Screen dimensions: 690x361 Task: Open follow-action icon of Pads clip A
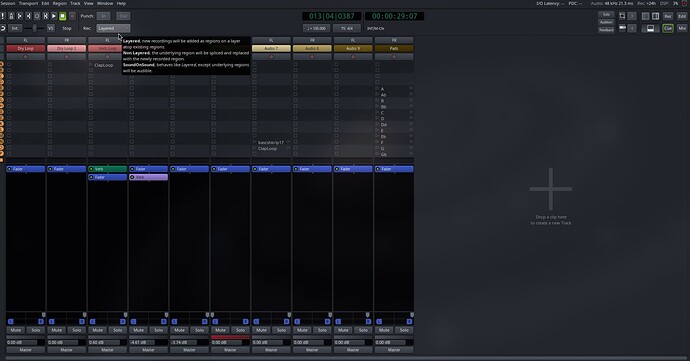411,88
